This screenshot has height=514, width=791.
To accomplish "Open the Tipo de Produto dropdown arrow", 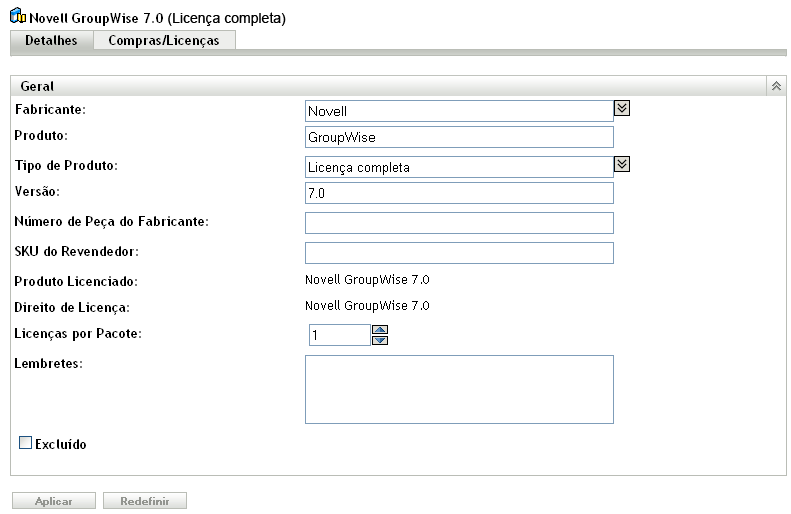I will point(622,165).
